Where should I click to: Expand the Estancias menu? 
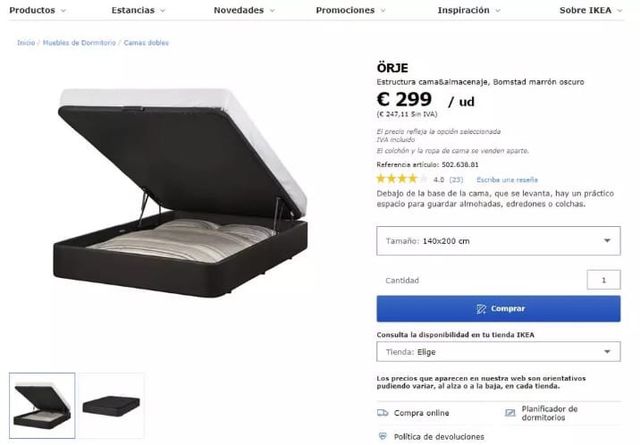(x=138, y=10)
